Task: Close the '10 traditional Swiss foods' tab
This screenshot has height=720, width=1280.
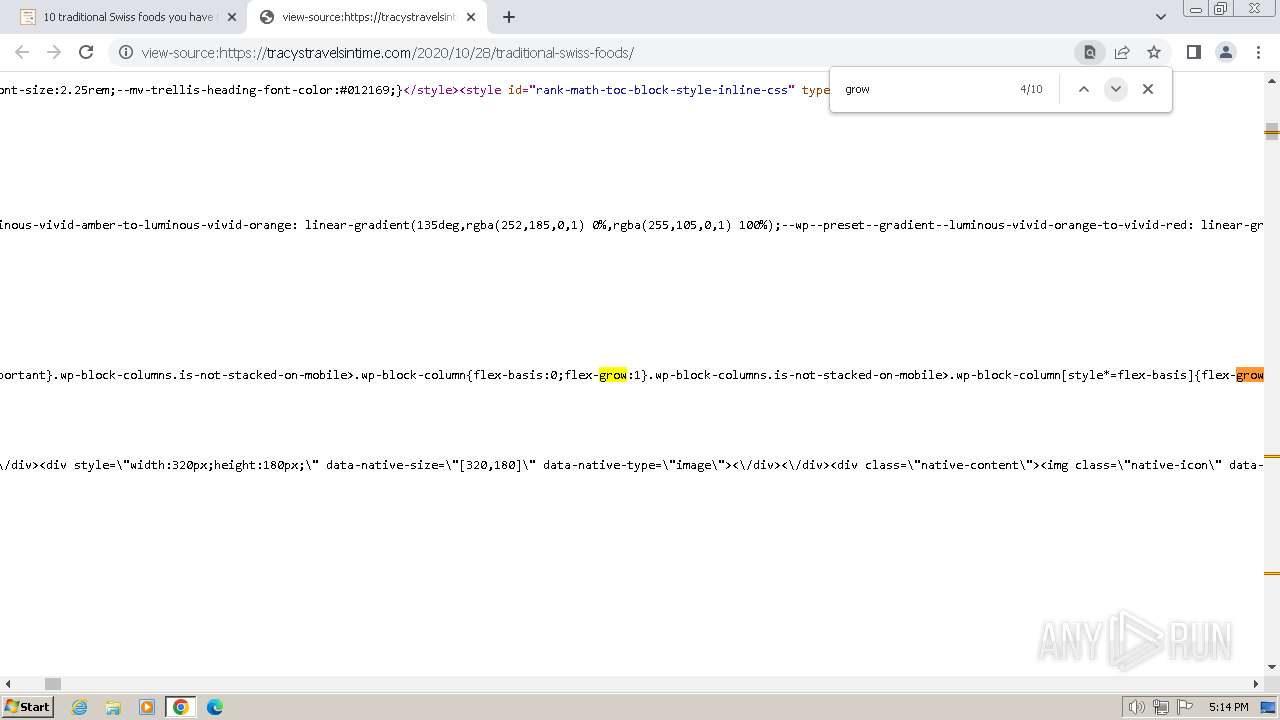Action: [231, 17]
